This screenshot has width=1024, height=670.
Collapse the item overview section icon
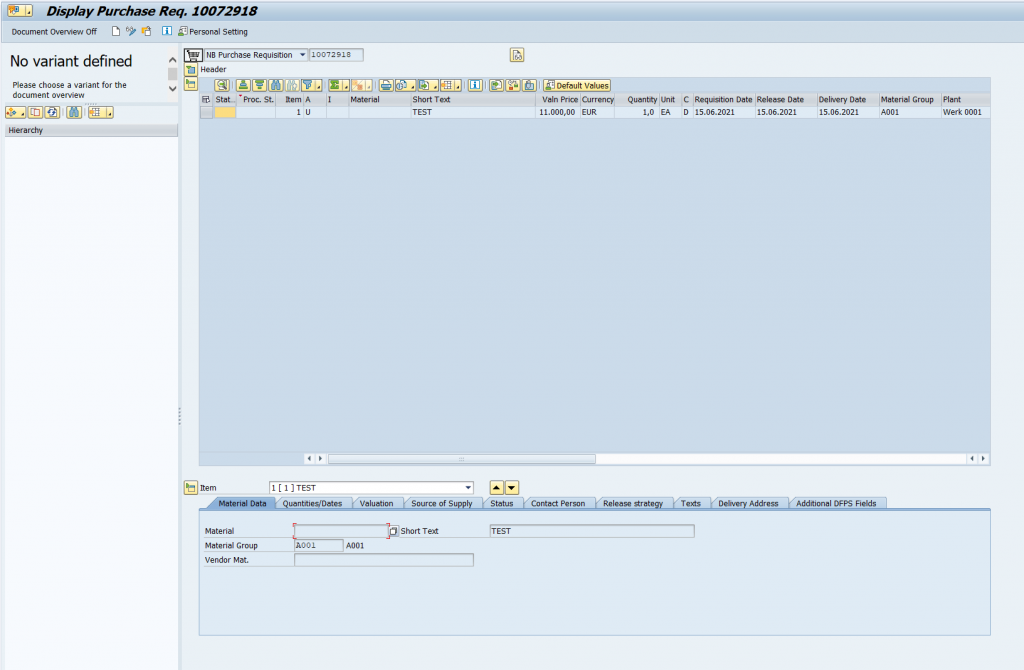pos(191,84)
